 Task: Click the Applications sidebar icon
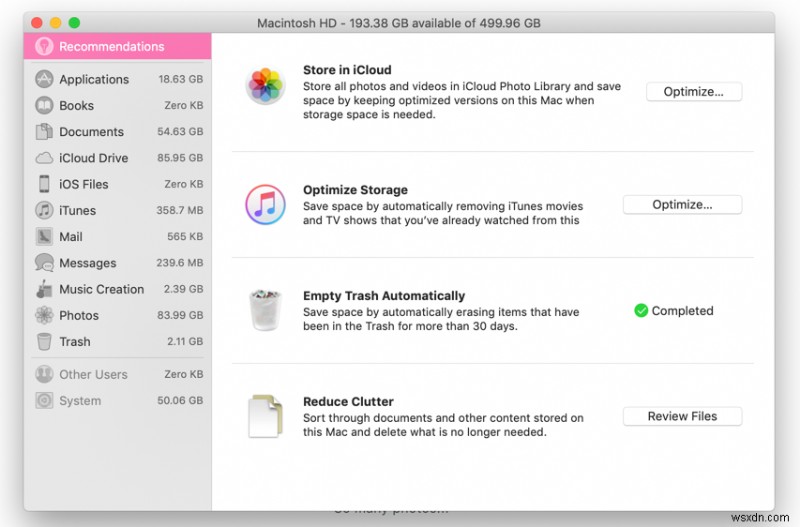(x=44, y=79)
